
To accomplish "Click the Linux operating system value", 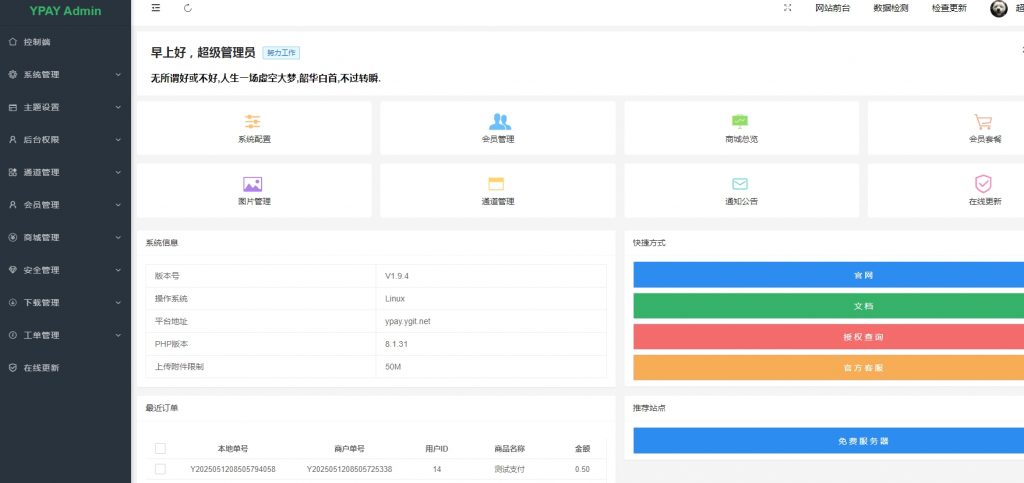I will [x=395, y=299].
